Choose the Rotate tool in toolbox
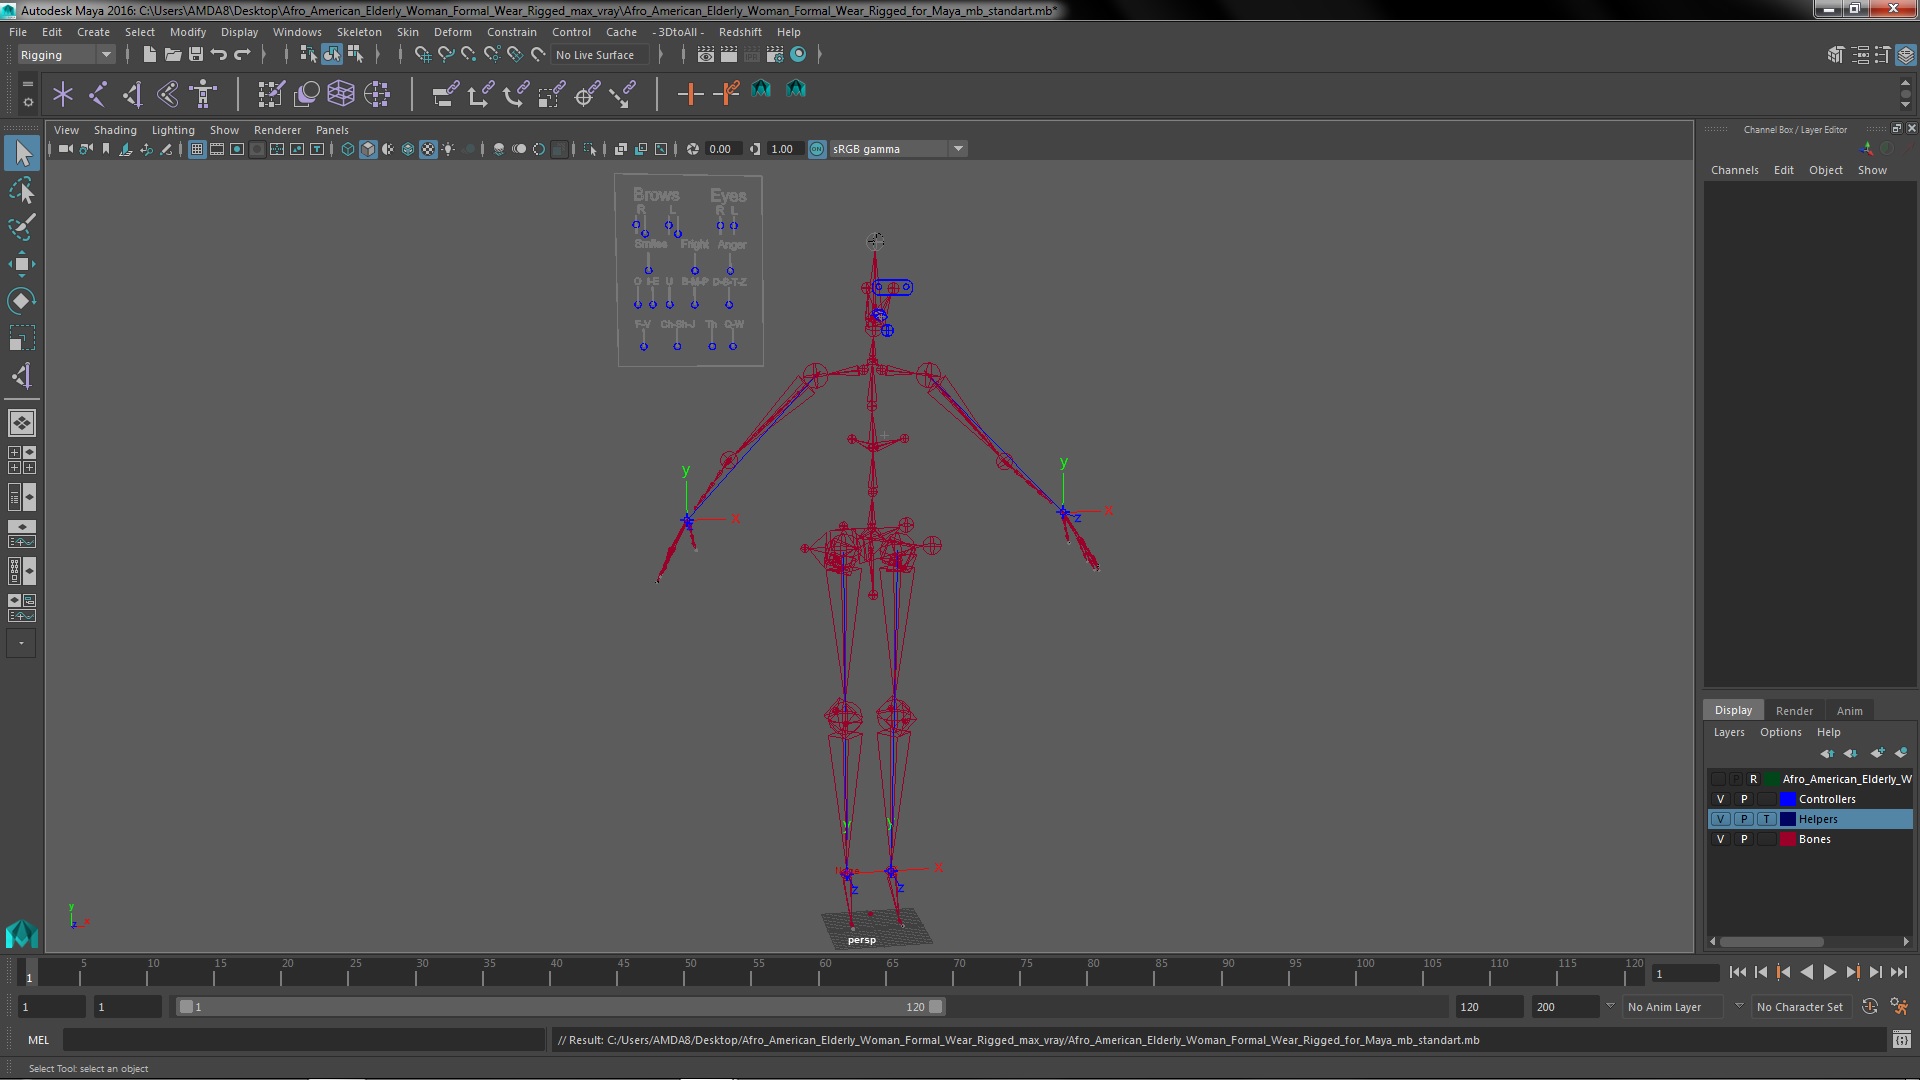This screenshot has width=1920, height=1080. pyautogui.click(x=22, y=301)
